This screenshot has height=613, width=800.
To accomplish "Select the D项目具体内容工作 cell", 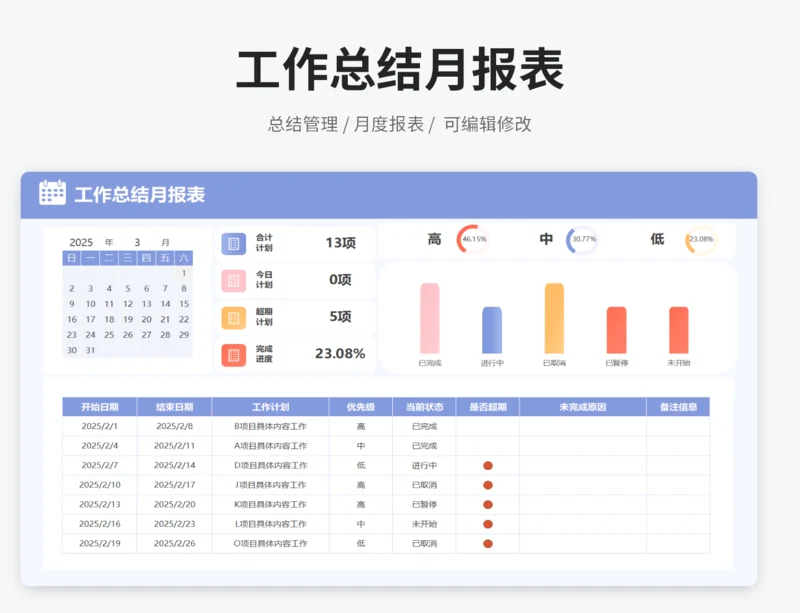I will coord(270,465).
